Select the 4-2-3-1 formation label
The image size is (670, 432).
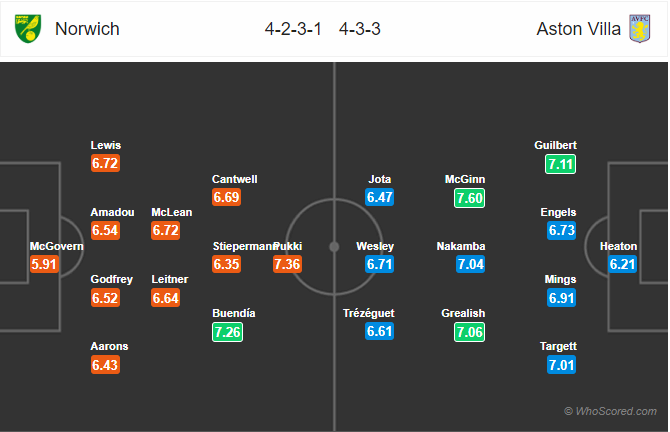pyautogui.click(x=293, y=29)
